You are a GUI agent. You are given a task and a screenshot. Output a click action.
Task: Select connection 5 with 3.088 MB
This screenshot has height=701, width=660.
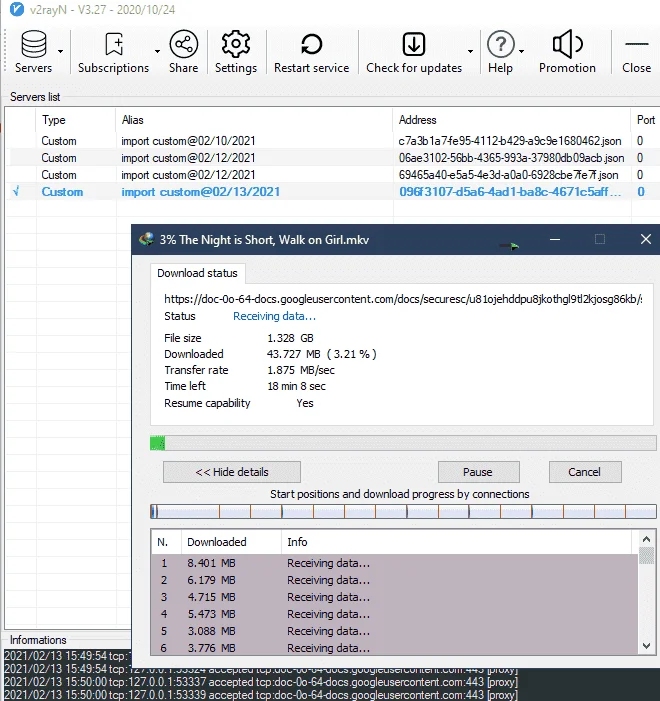click(394, 631)
